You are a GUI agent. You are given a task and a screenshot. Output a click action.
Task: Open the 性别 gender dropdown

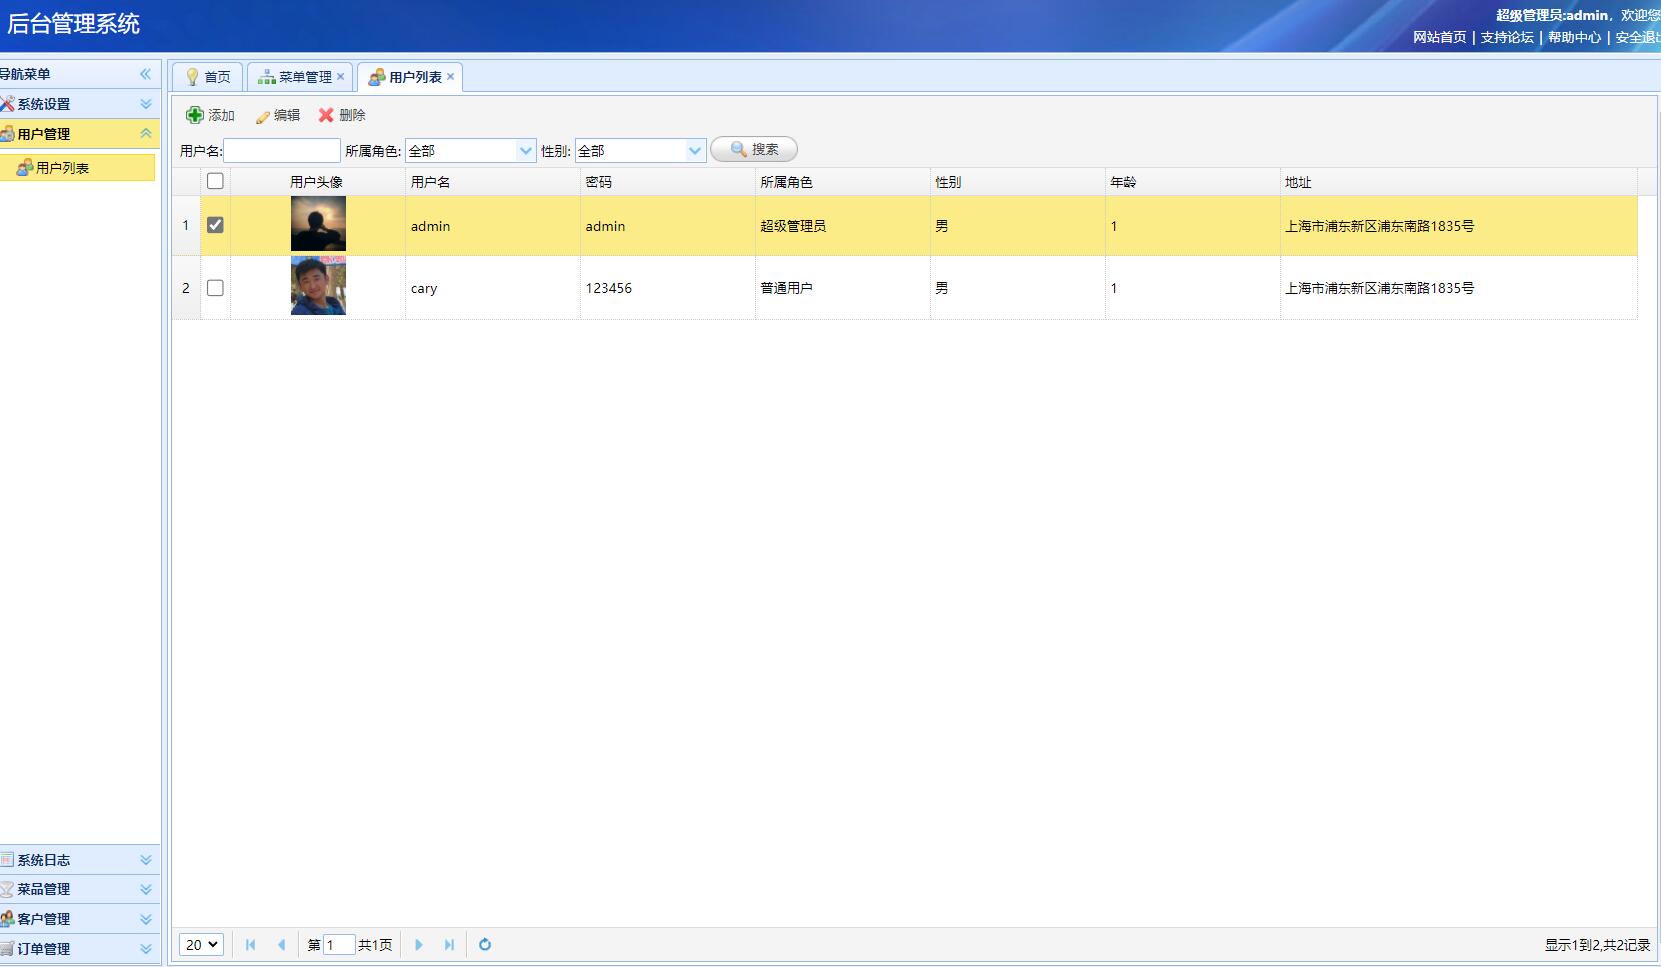695,151
